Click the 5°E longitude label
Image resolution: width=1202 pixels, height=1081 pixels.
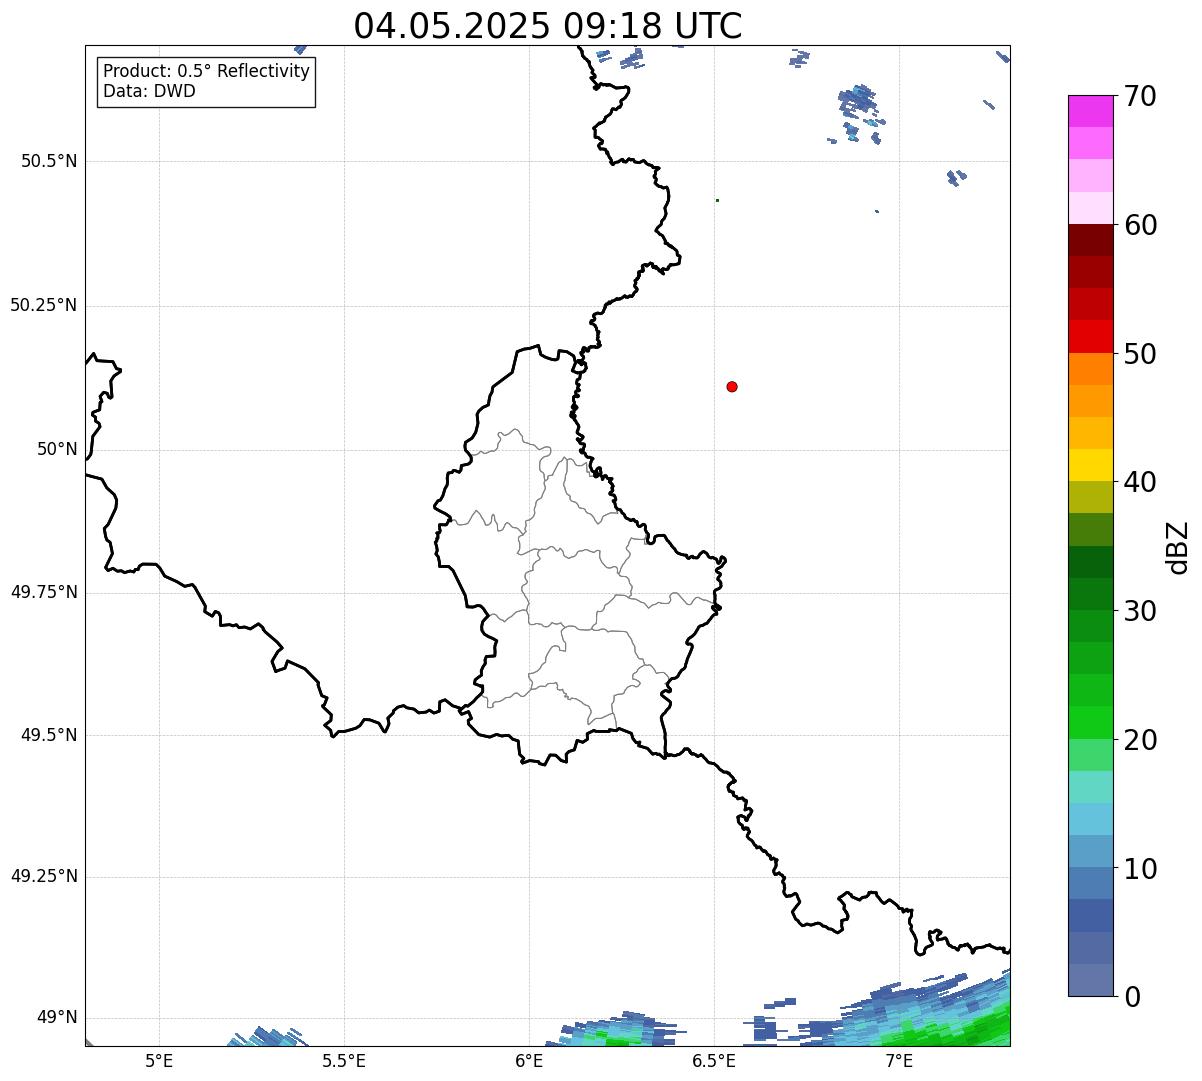[x=159, y=1060]
